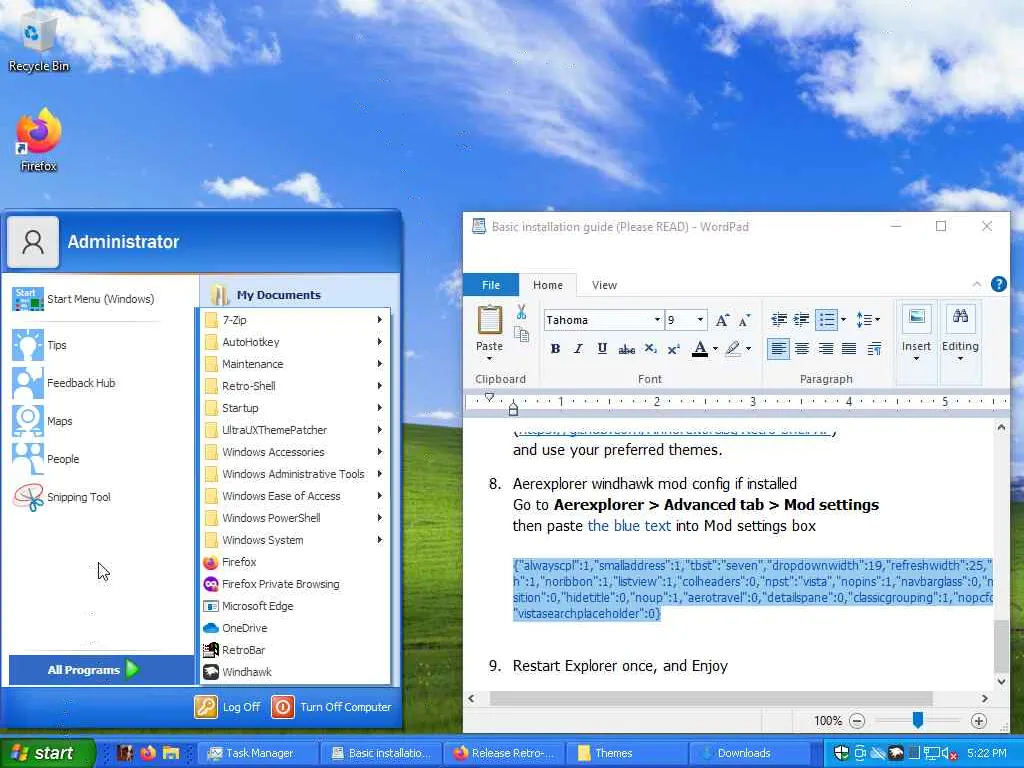Open the Tahoma font family dropdown

coord(658,319)
